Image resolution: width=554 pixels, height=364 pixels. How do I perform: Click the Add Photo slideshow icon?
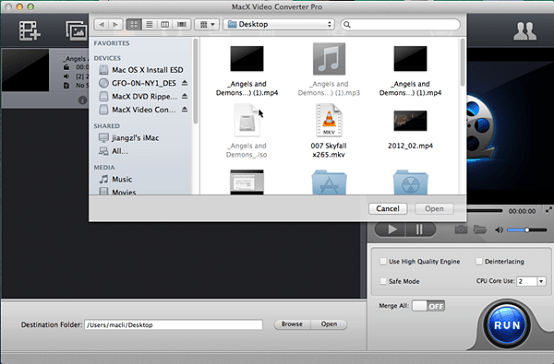coord(77,31)
